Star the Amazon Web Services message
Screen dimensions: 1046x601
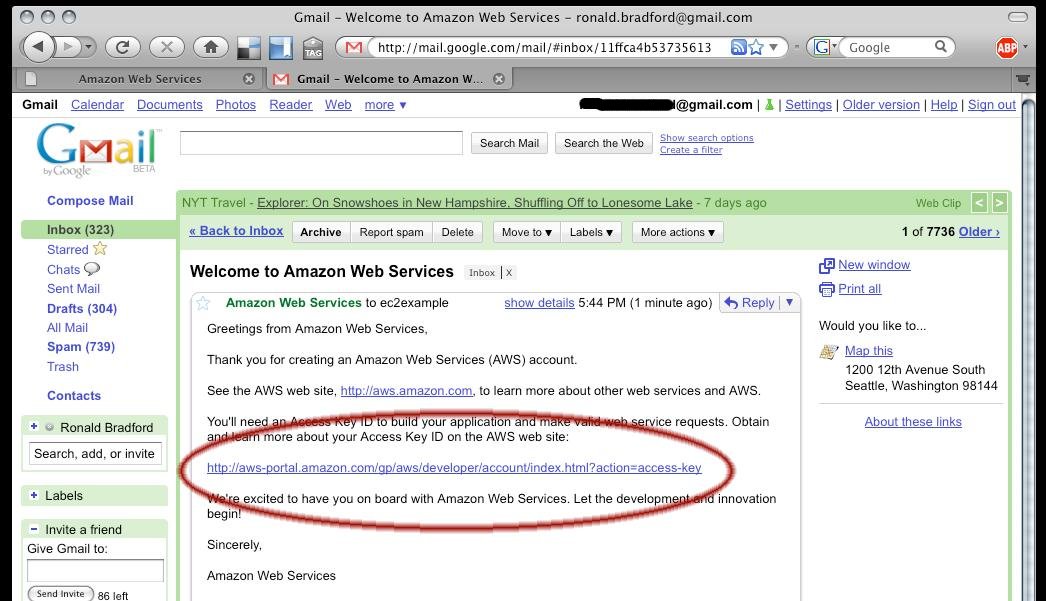(x=203, y=304)
